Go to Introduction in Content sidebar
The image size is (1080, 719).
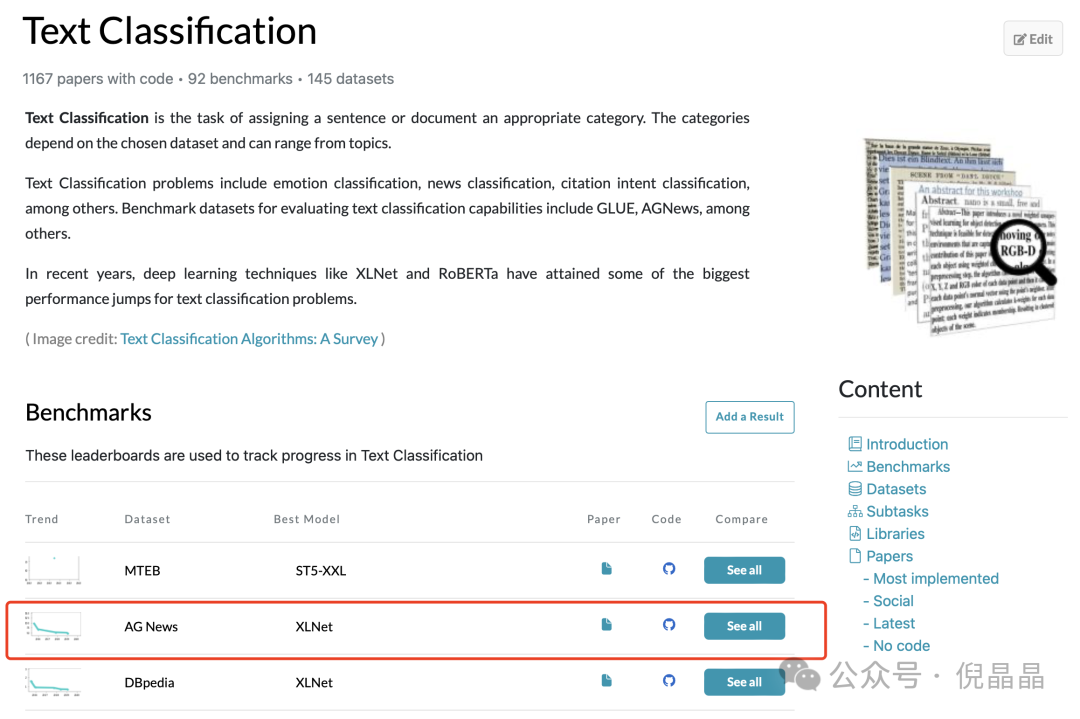[906, 444]
